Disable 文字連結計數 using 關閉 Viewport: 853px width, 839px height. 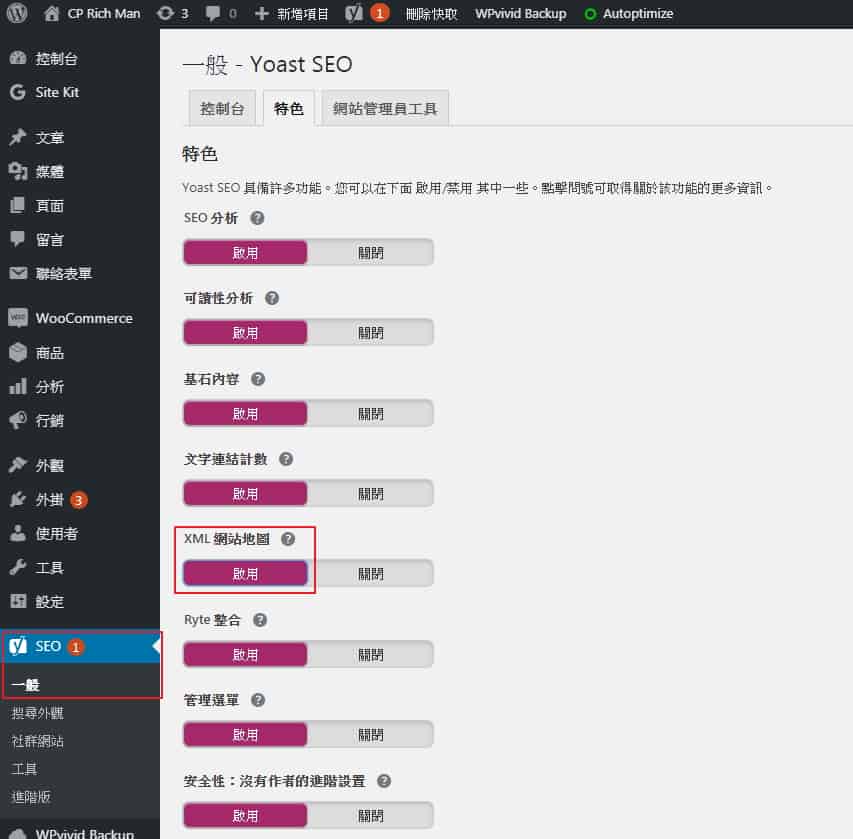pyautogui.click(x=370, y=493)
